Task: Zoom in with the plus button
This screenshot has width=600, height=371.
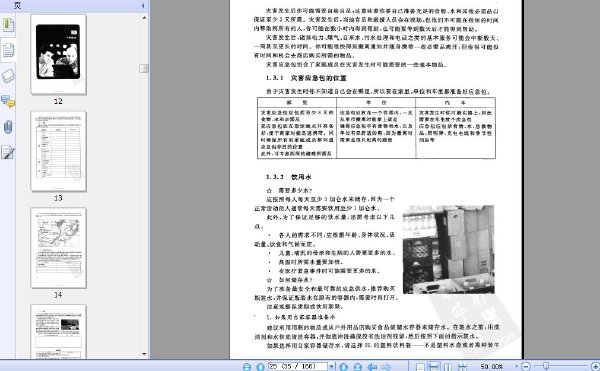Action: (595, 366)
